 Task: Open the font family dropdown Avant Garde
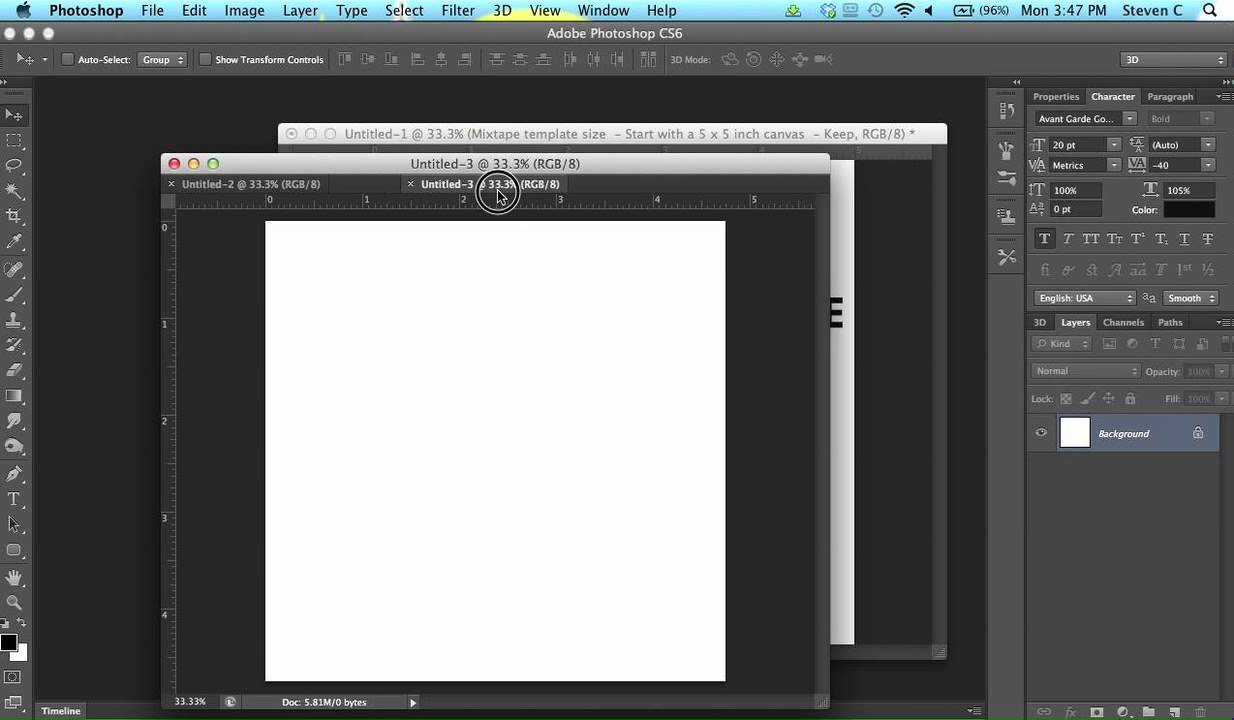tap(1129, 119)
